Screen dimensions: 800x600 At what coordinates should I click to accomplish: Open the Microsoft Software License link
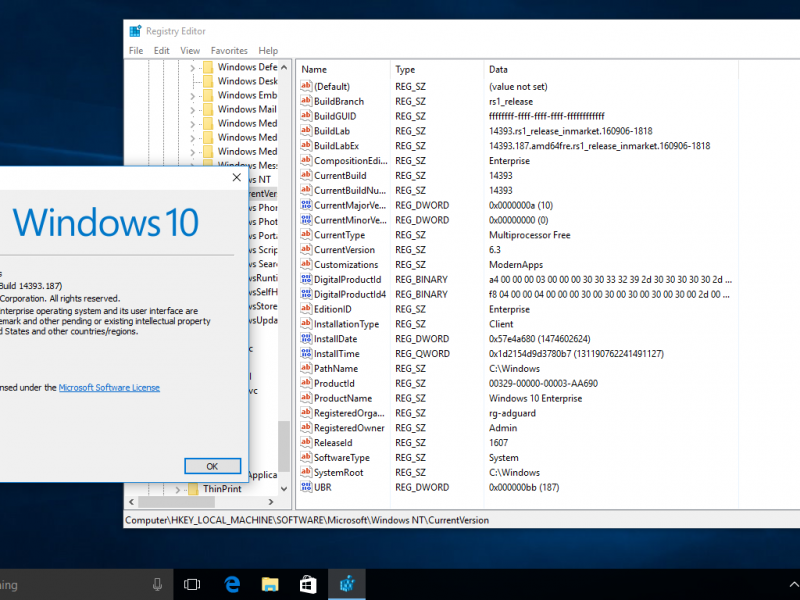(109, 388)
